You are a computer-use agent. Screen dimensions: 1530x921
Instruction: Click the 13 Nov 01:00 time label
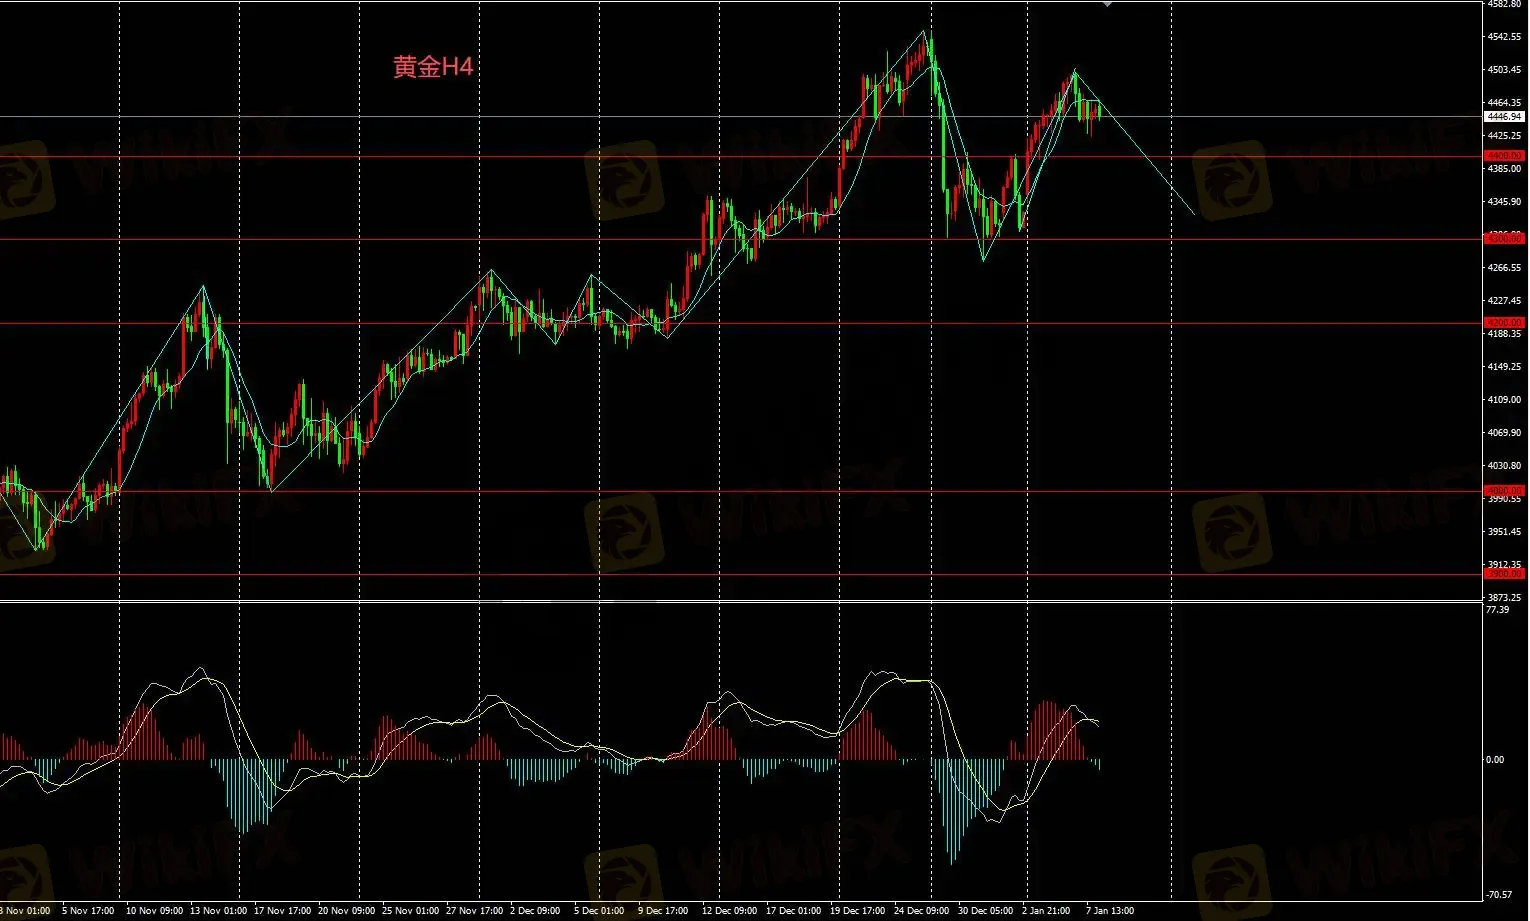click(218, 911)
